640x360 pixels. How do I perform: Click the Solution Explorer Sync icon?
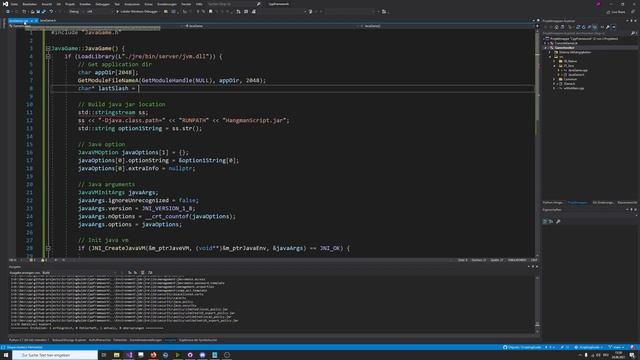point(578,27)
